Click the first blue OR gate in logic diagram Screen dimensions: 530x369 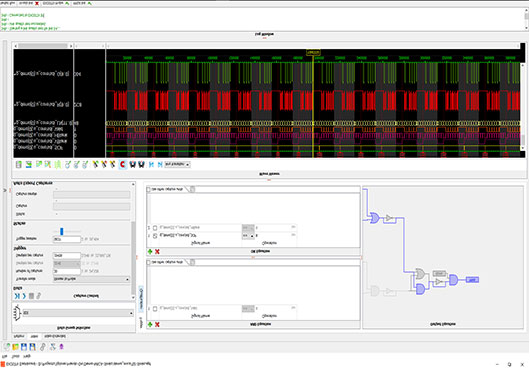[x=375, y=218]
